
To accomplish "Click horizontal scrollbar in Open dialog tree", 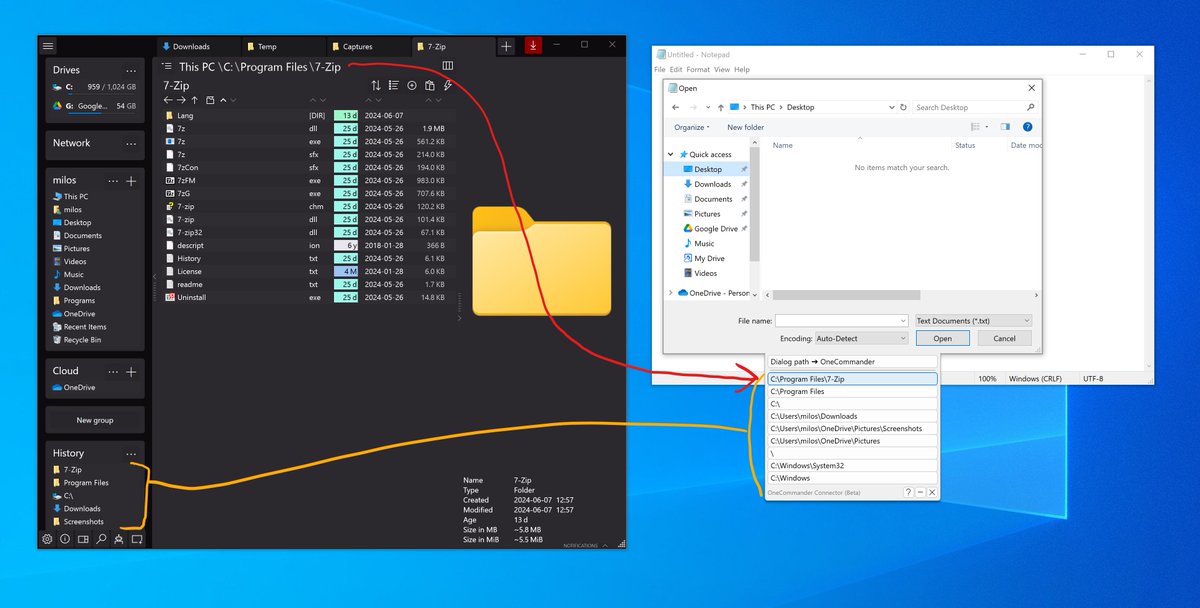I will pos(846,295).
